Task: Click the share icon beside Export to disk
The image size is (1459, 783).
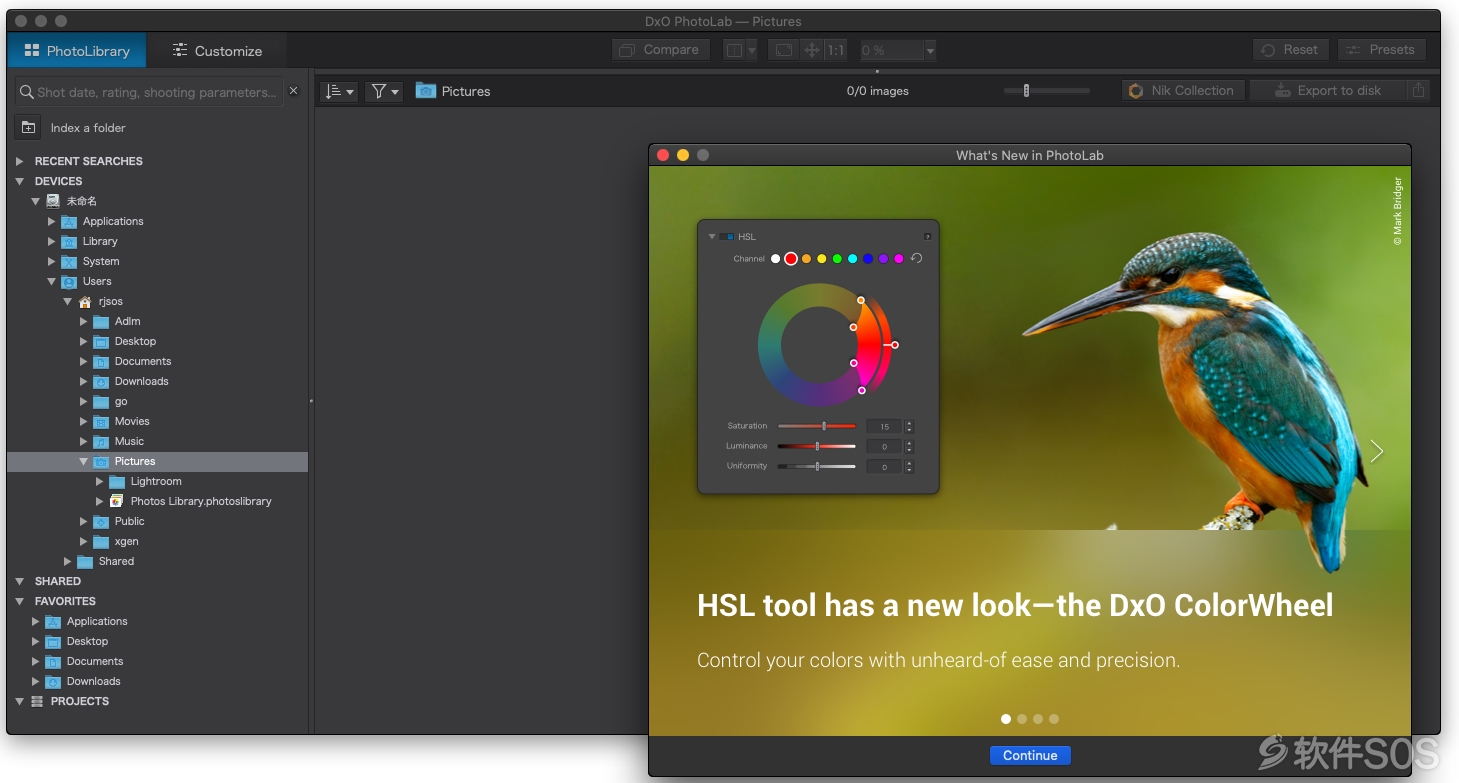Action: [x=1417, y=90]
